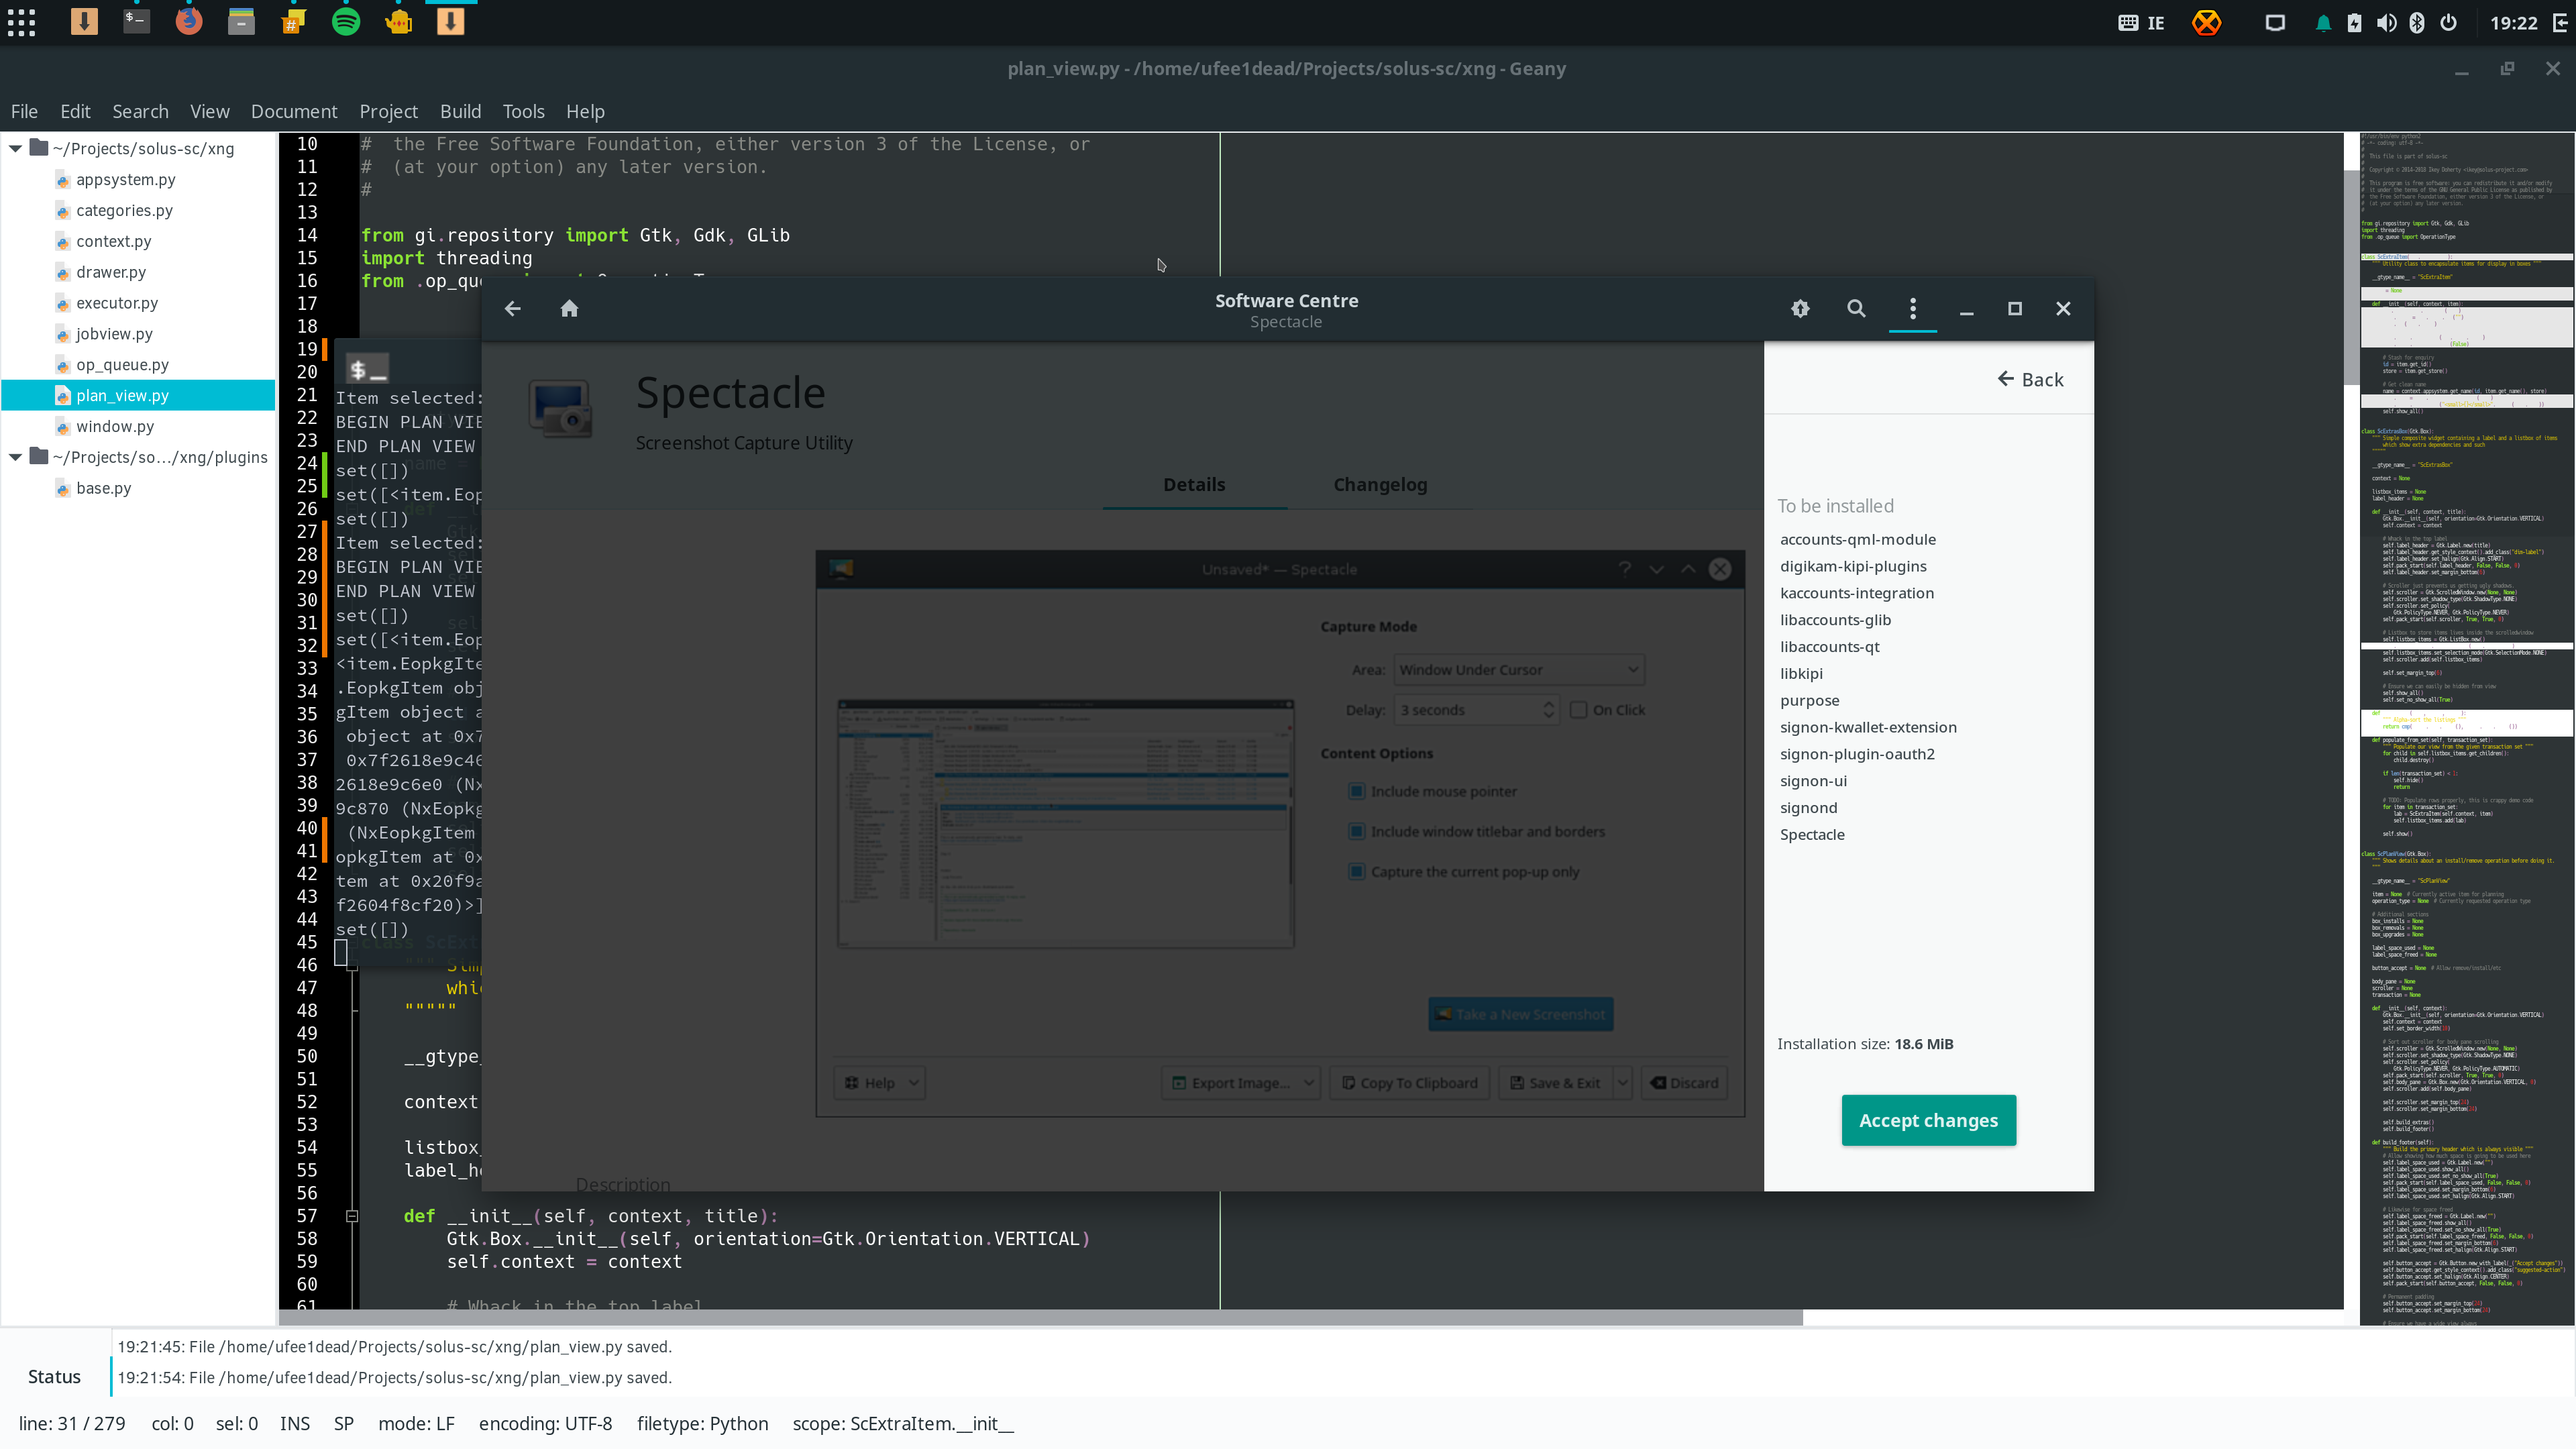
Task: Open the network status indicator
Action: [2275, 22]
